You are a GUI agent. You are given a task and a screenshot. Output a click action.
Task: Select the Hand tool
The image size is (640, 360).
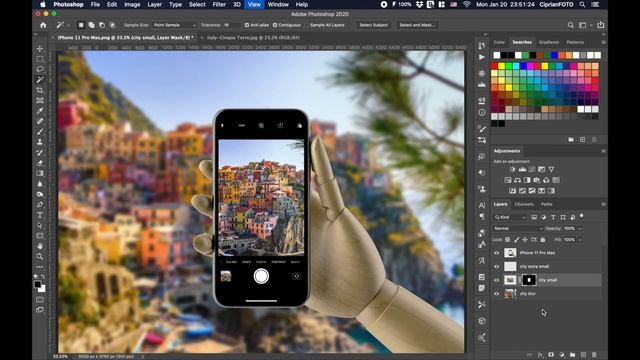tap(40, 246)
